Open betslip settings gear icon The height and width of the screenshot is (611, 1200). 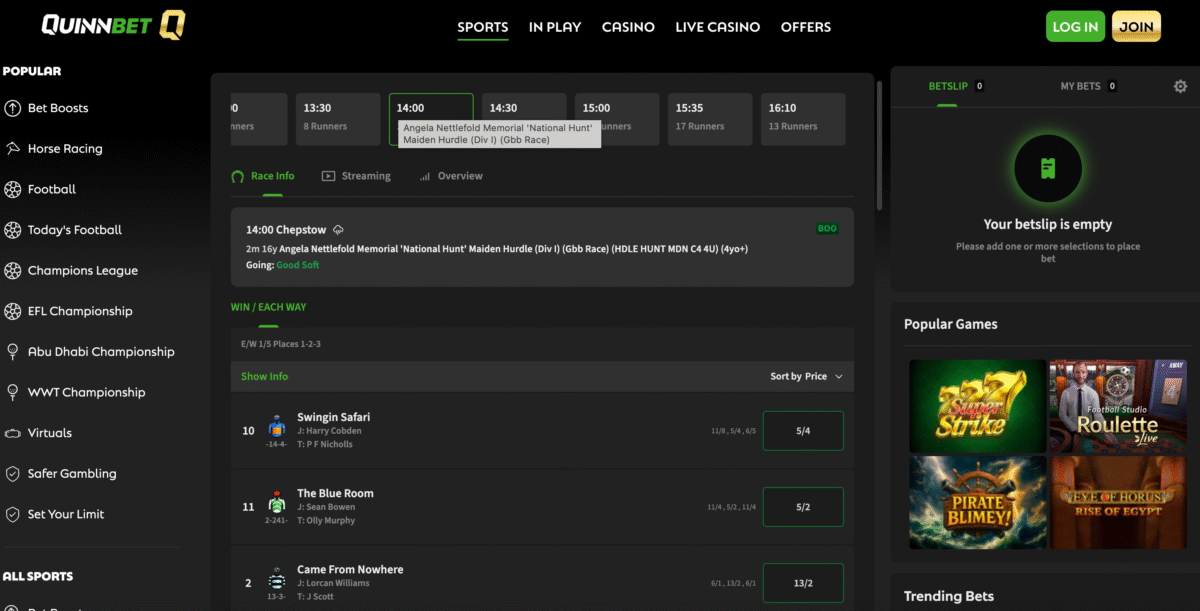(x=1180, y=87)
